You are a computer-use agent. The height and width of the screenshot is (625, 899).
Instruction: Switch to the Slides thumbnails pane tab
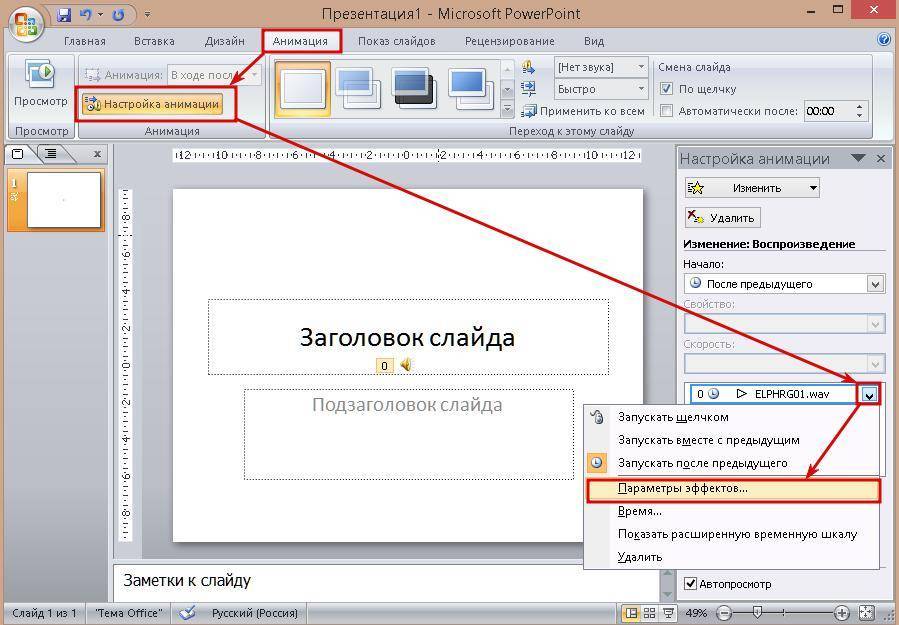(18, 154)
